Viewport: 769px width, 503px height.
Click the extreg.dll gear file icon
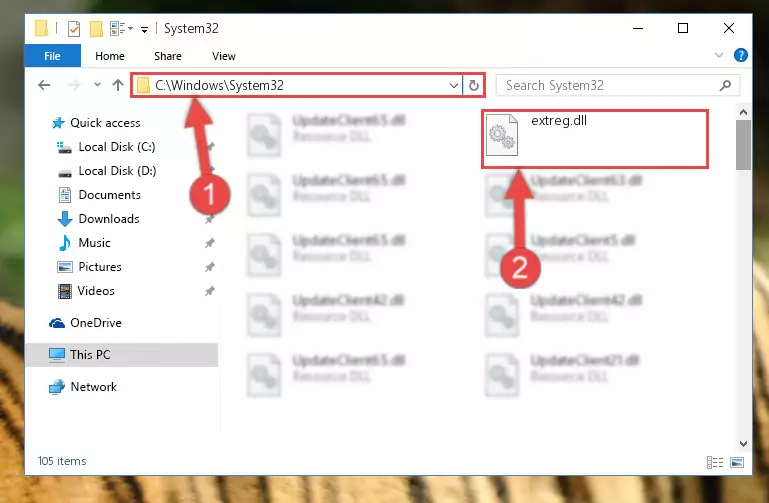(502, 134)
